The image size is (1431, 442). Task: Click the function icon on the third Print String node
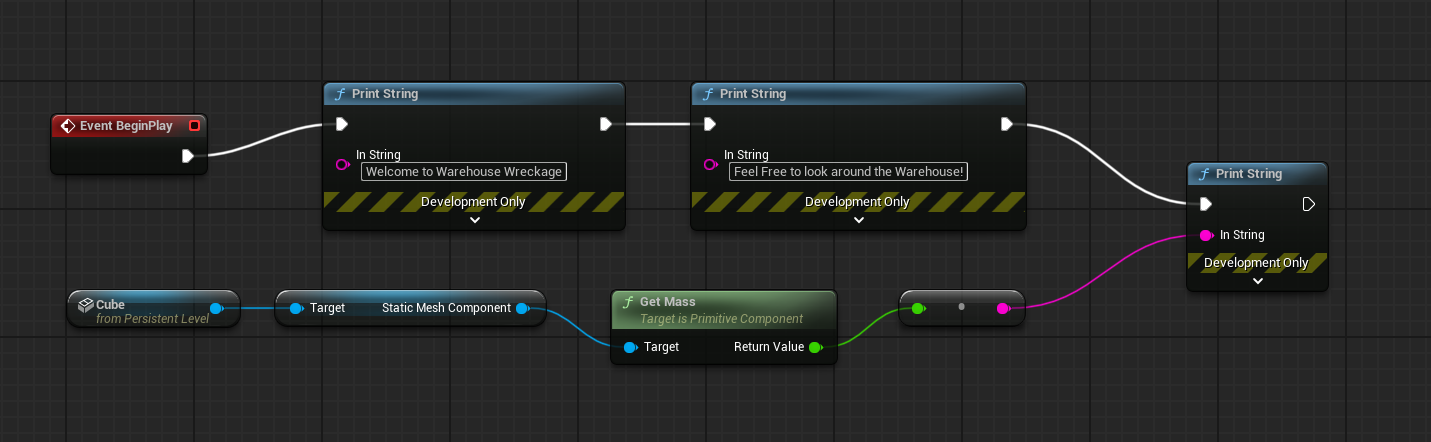point(1204,174)
